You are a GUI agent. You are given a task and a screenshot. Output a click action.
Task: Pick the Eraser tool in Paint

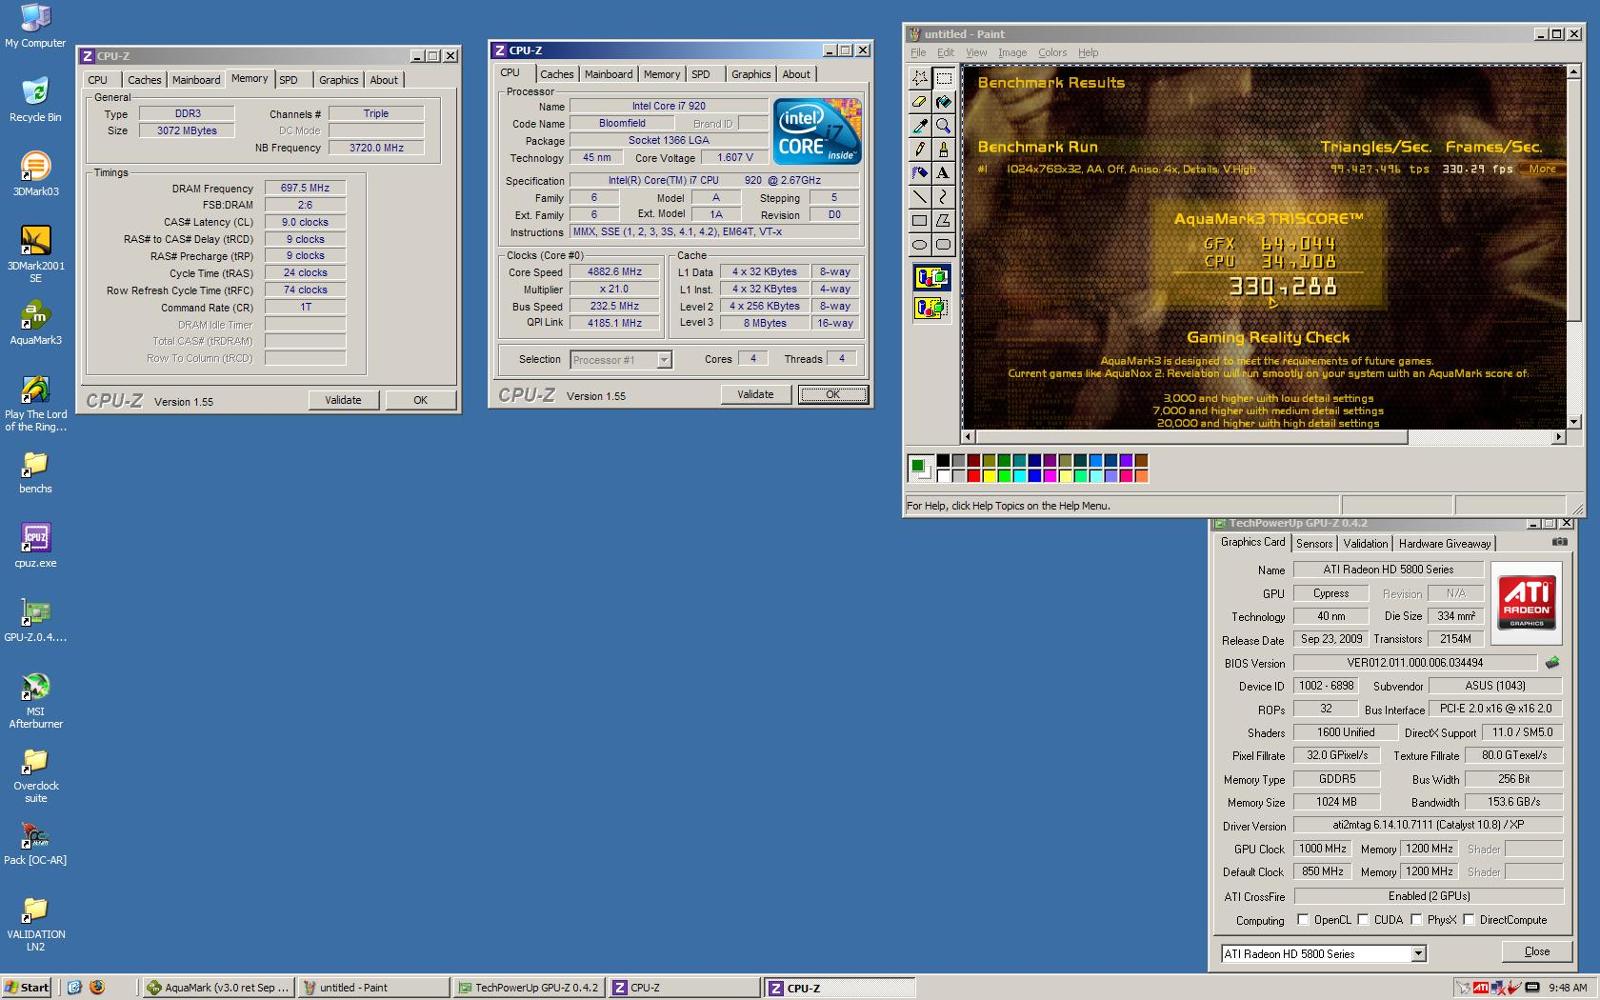tap(919, 102)
